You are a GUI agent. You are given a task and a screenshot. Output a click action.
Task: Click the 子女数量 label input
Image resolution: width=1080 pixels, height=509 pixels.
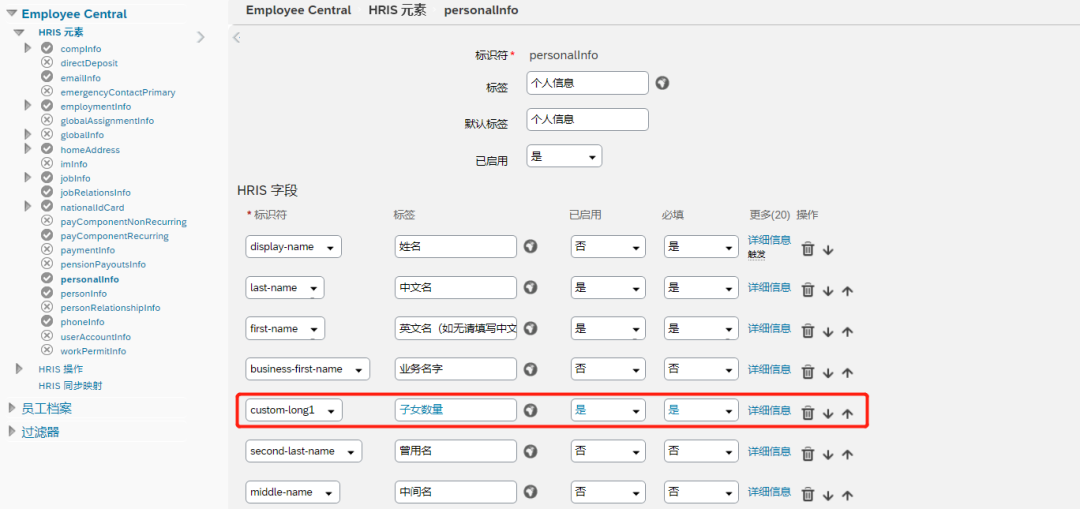[456, 410]
